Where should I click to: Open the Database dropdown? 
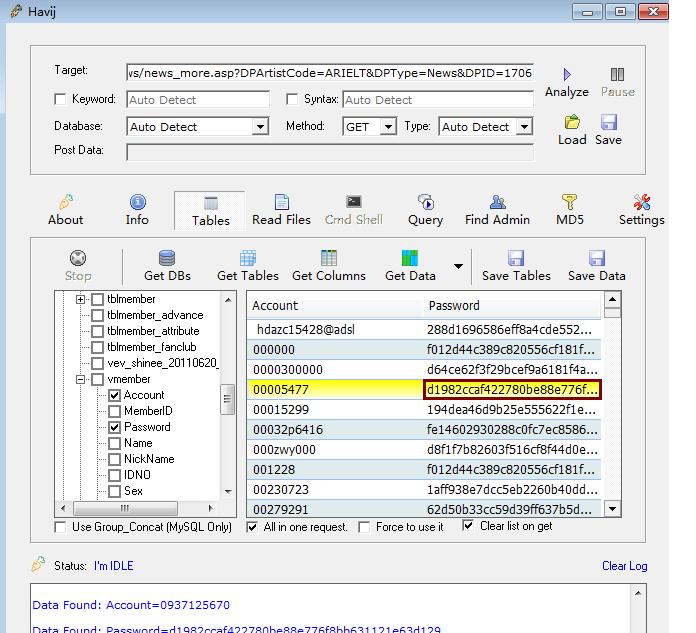[x=260, y=127]
